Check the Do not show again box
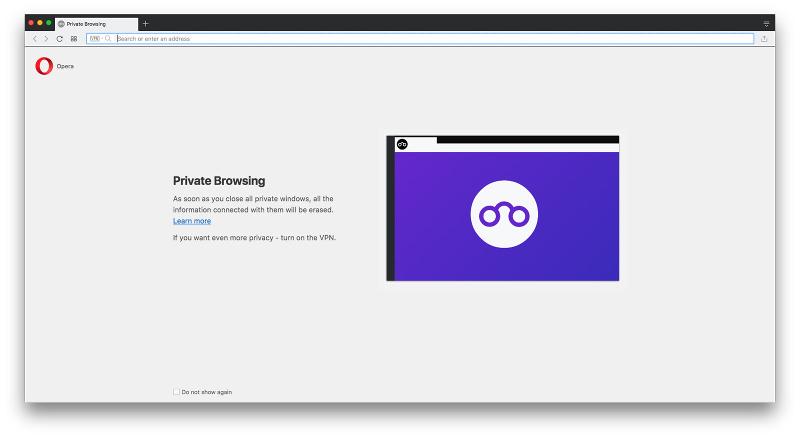Viewport: 800px width, 438px height. click(177, 392)
